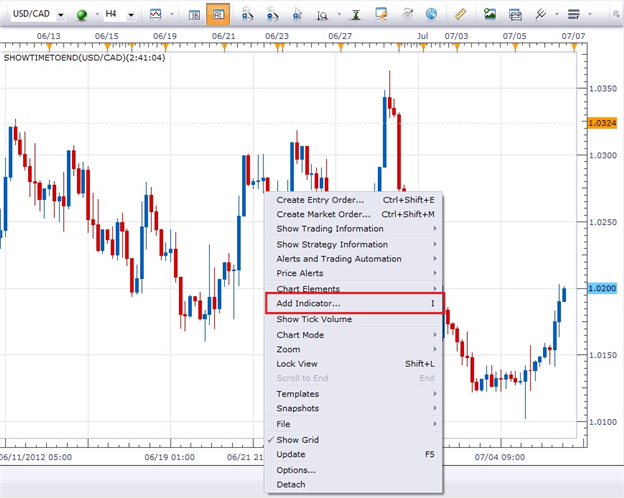Click the 1.0350 price axis value
The height and width of the screenshot is (498, 624).
pos(603,88)
